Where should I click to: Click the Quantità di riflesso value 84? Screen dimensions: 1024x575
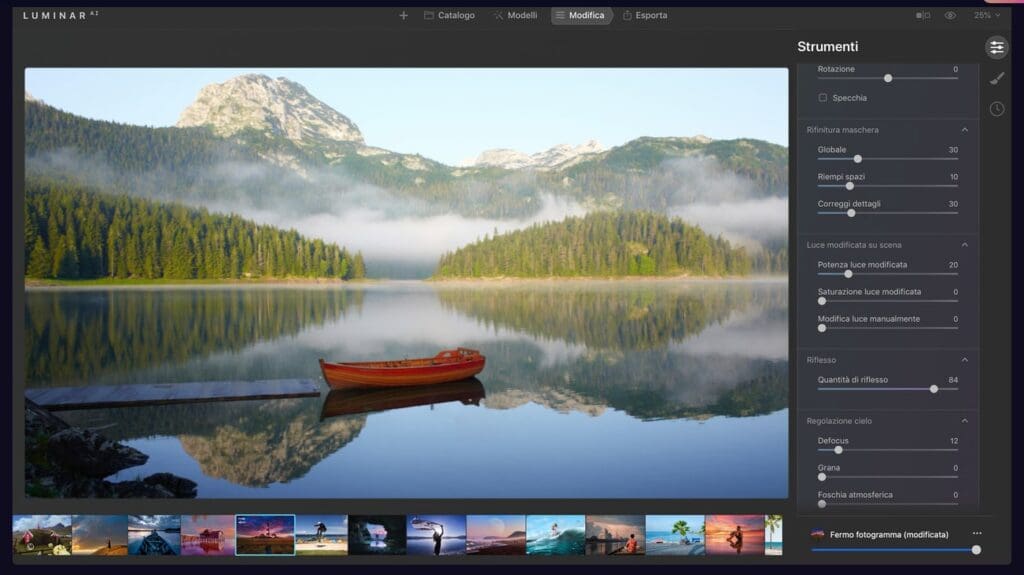pyautogui.click(x=953, y=380)
